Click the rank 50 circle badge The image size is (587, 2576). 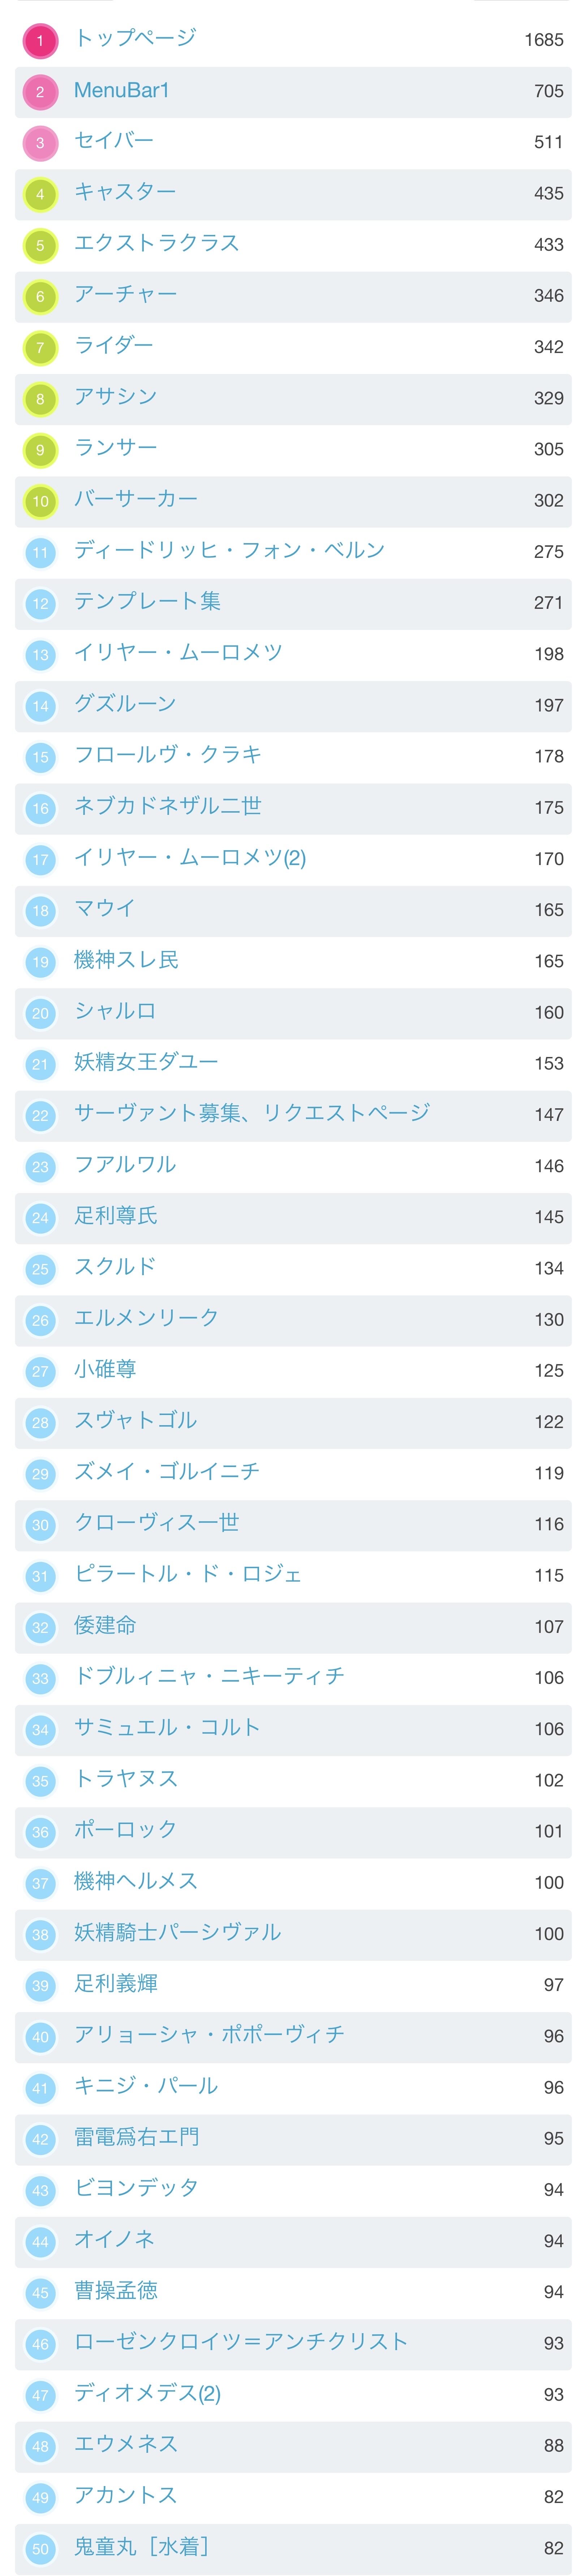40,2548
